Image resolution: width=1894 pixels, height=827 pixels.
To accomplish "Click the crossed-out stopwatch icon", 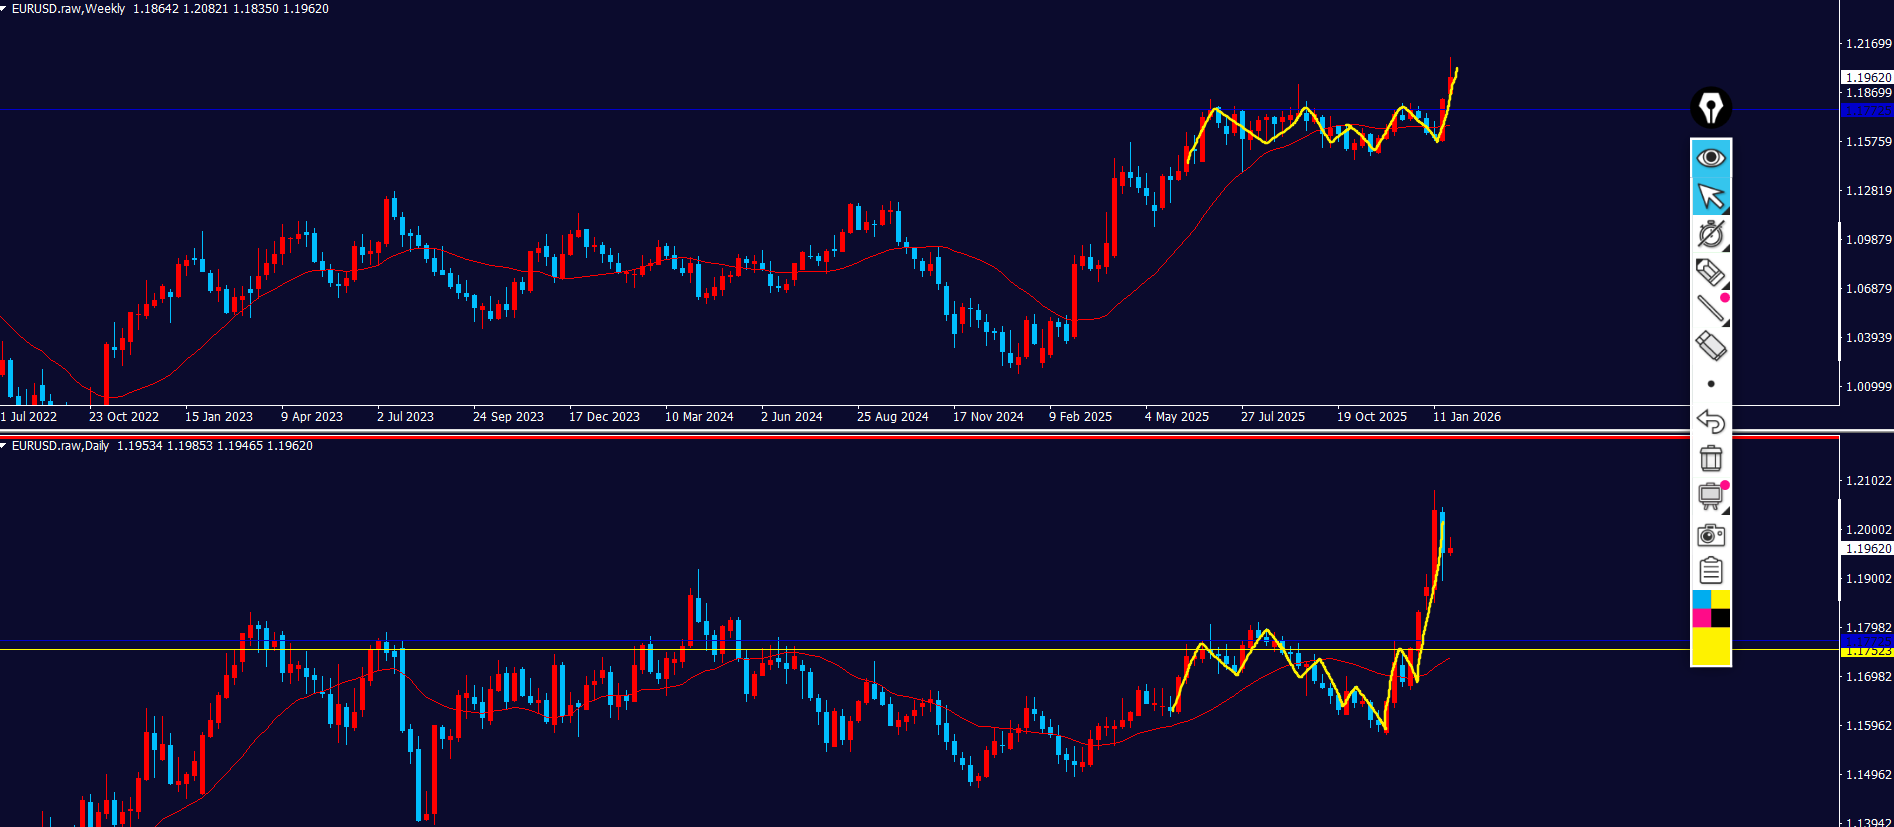I will [1710, 234].
